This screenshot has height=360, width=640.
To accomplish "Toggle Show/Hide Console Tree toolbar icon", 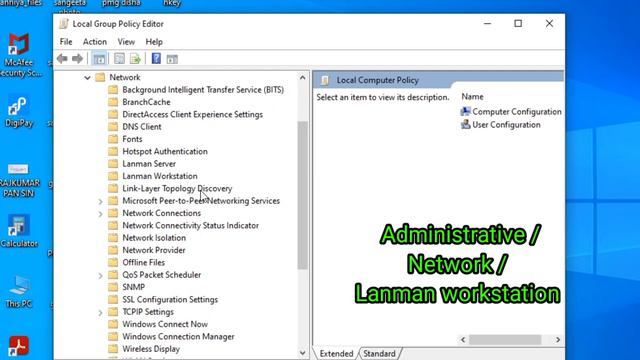I will (x=99, y=59).
